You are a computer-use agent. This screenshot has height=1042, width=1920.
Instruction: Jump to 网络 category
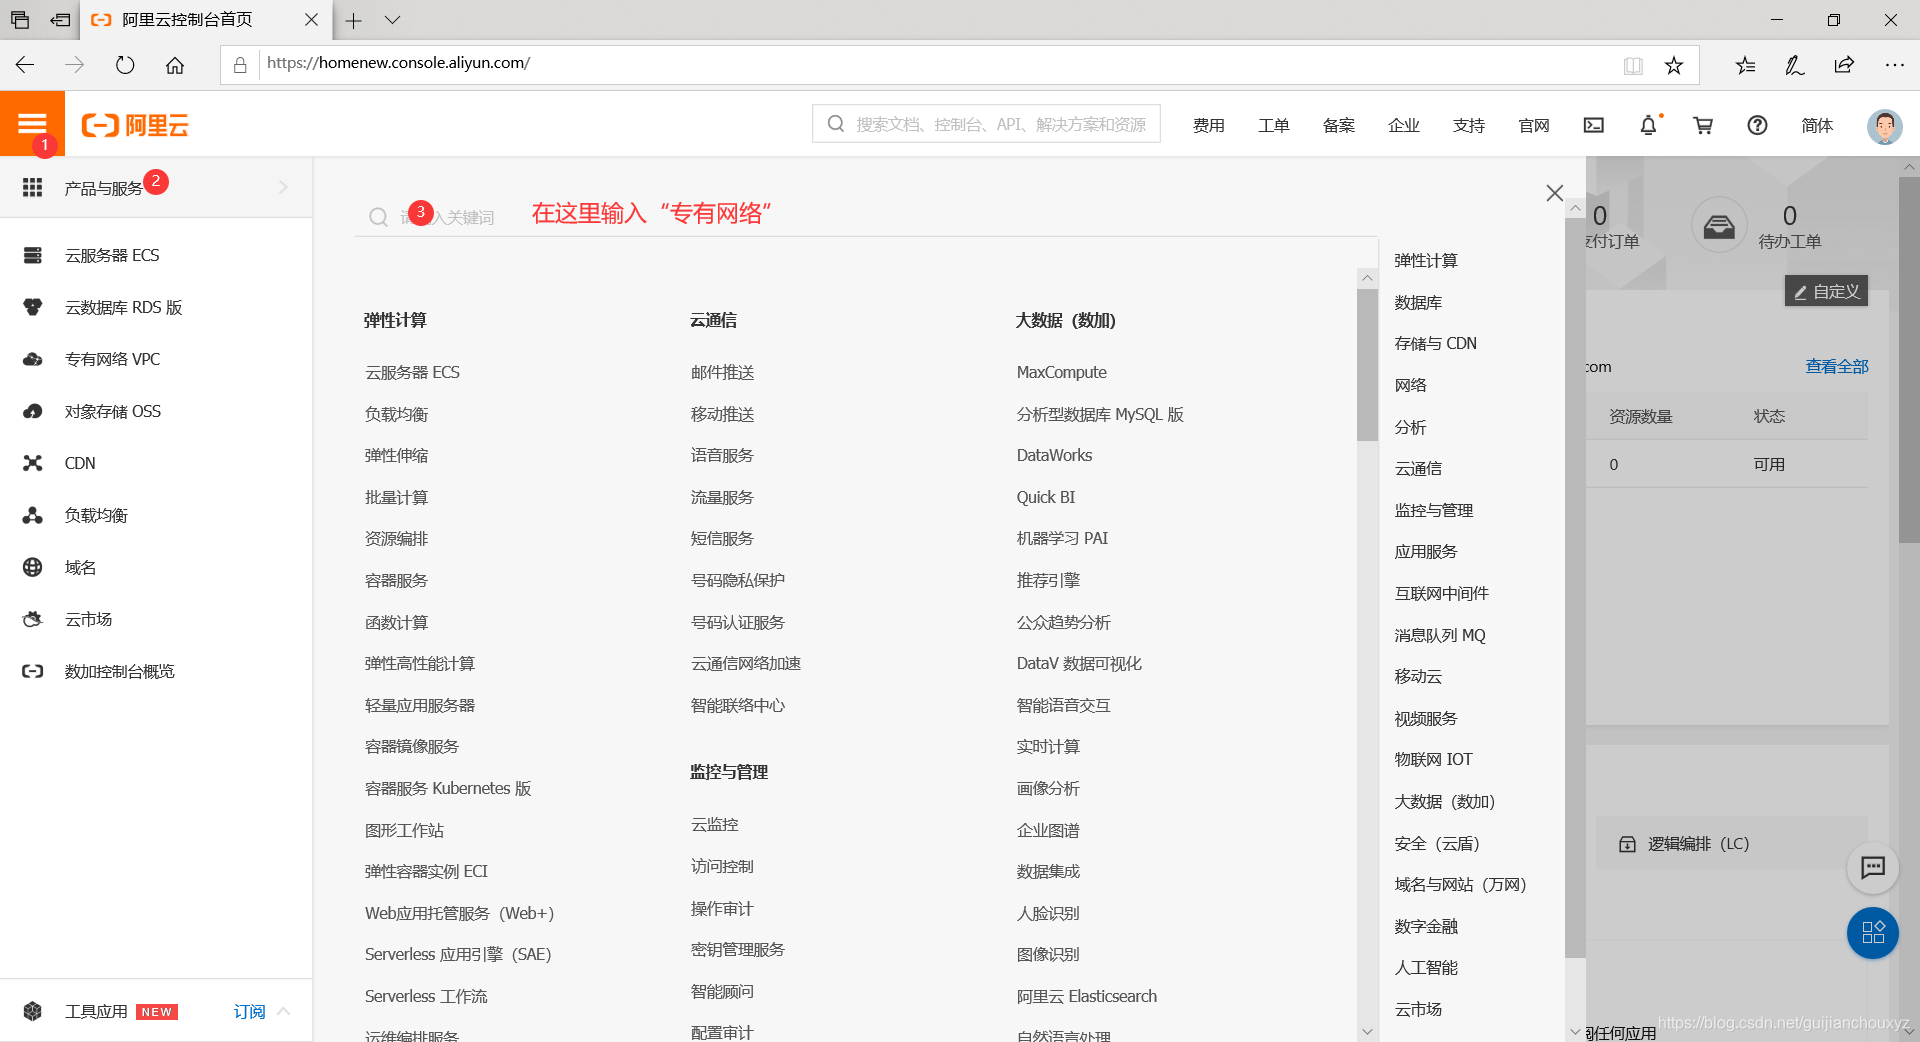pyautogui.click(x=1410, y=385)
